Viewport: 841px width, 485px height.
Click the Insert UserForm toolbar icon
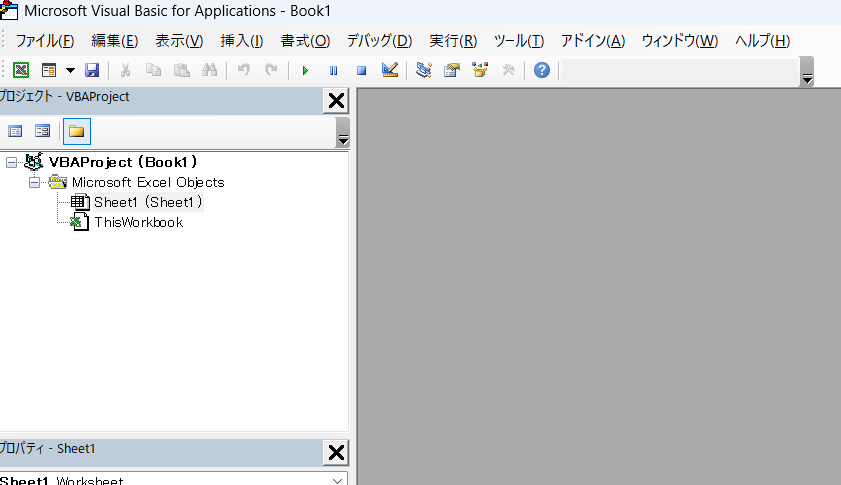coord(49,70)
